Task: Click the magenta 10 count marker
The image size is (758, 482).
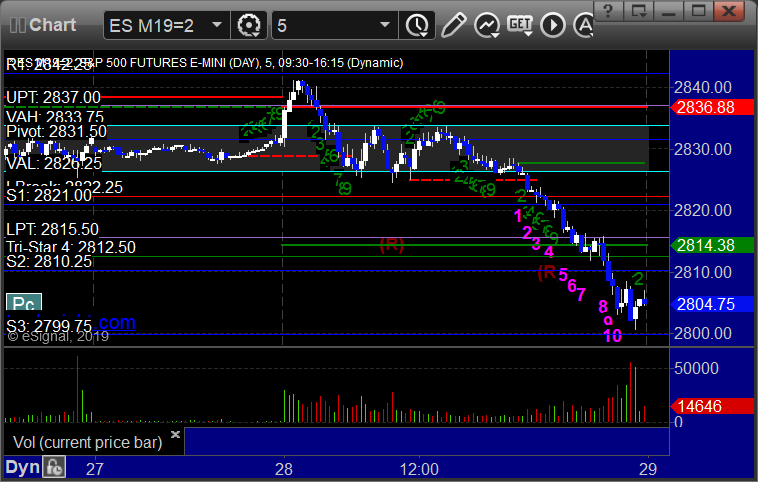Action: (x=612, y=336)
